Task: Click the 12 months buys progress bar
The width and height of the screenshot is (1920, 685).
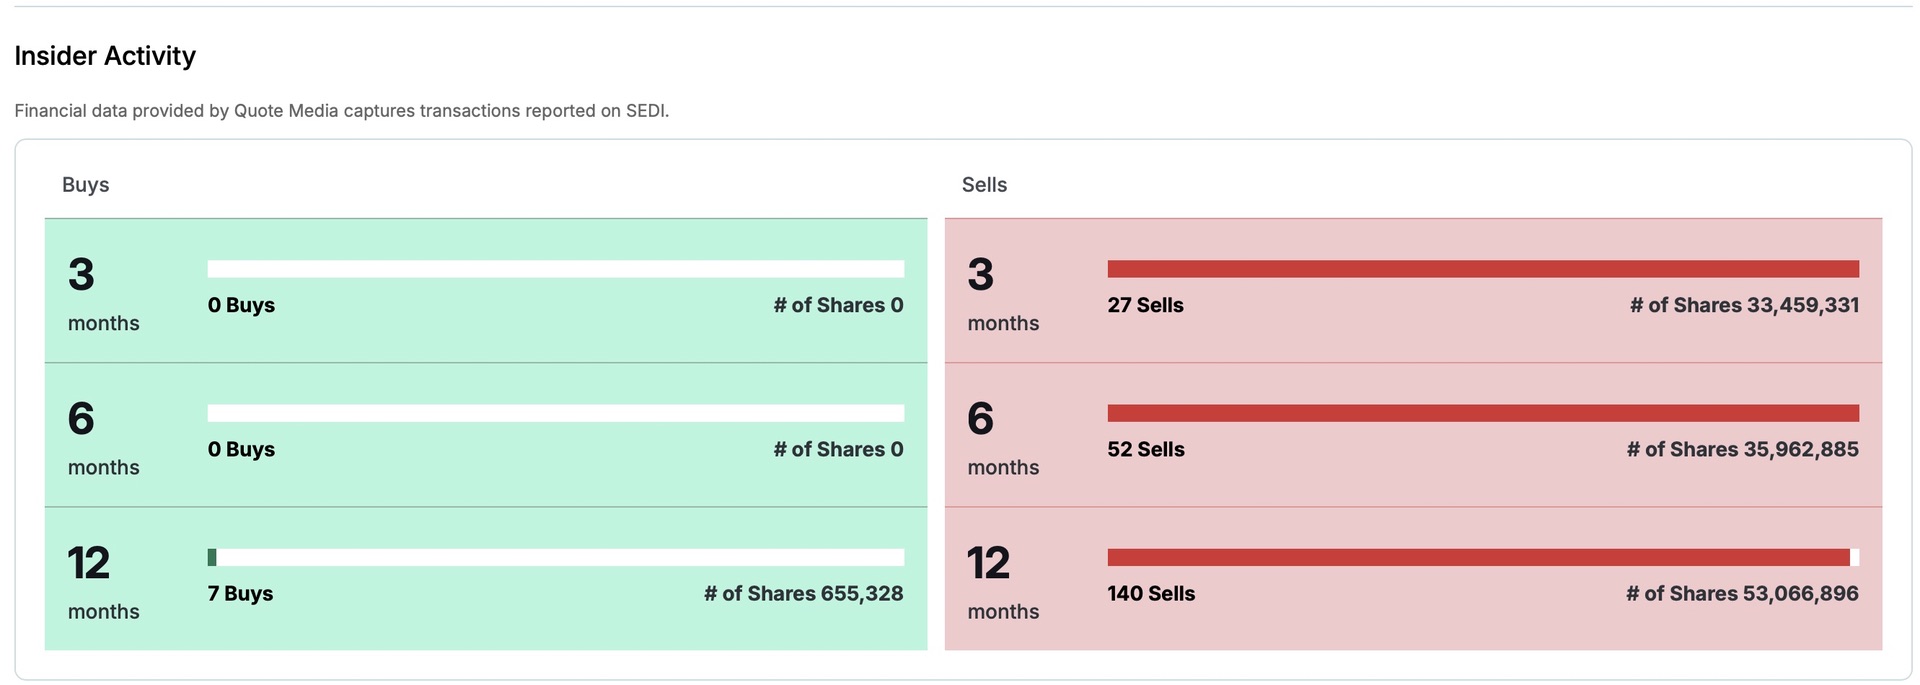Action: [555, 557]
